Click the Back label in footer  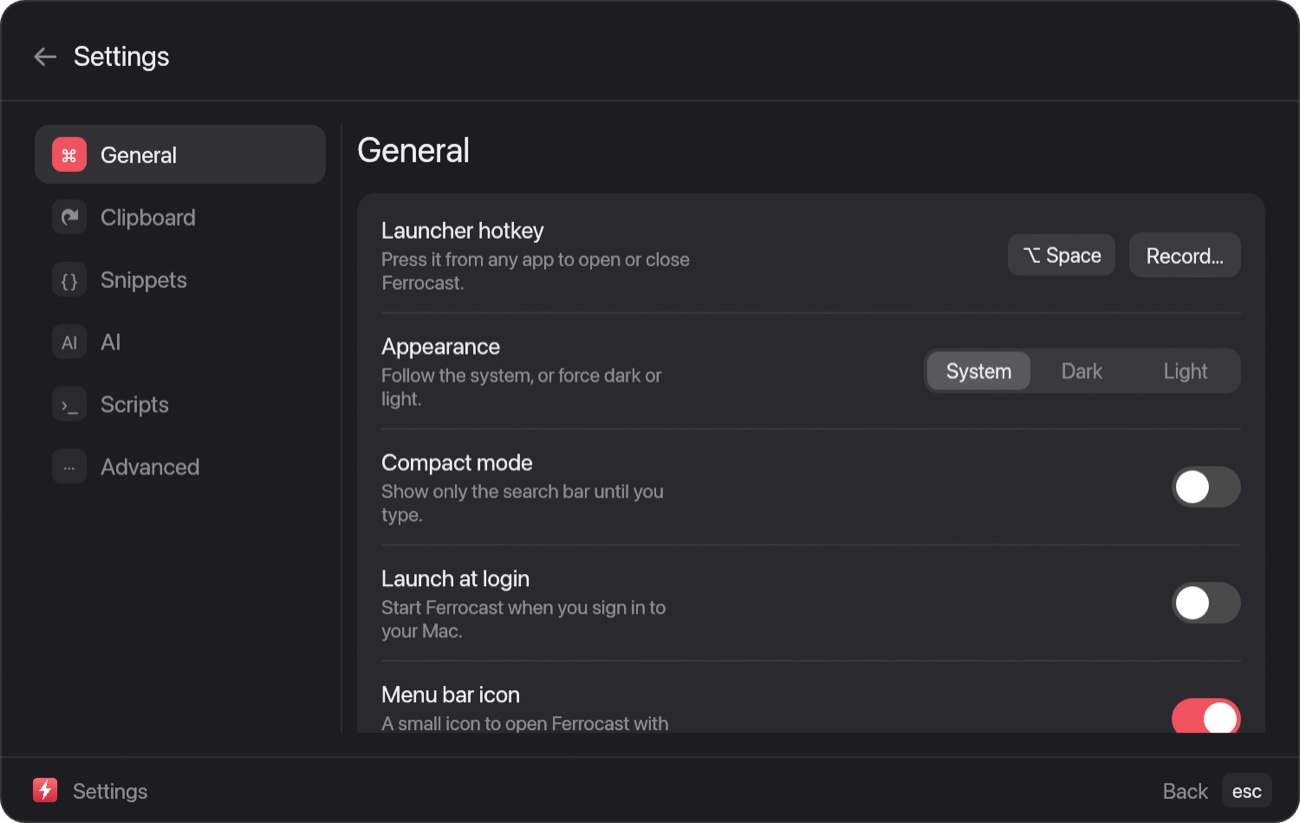(x=1186, y=791)
